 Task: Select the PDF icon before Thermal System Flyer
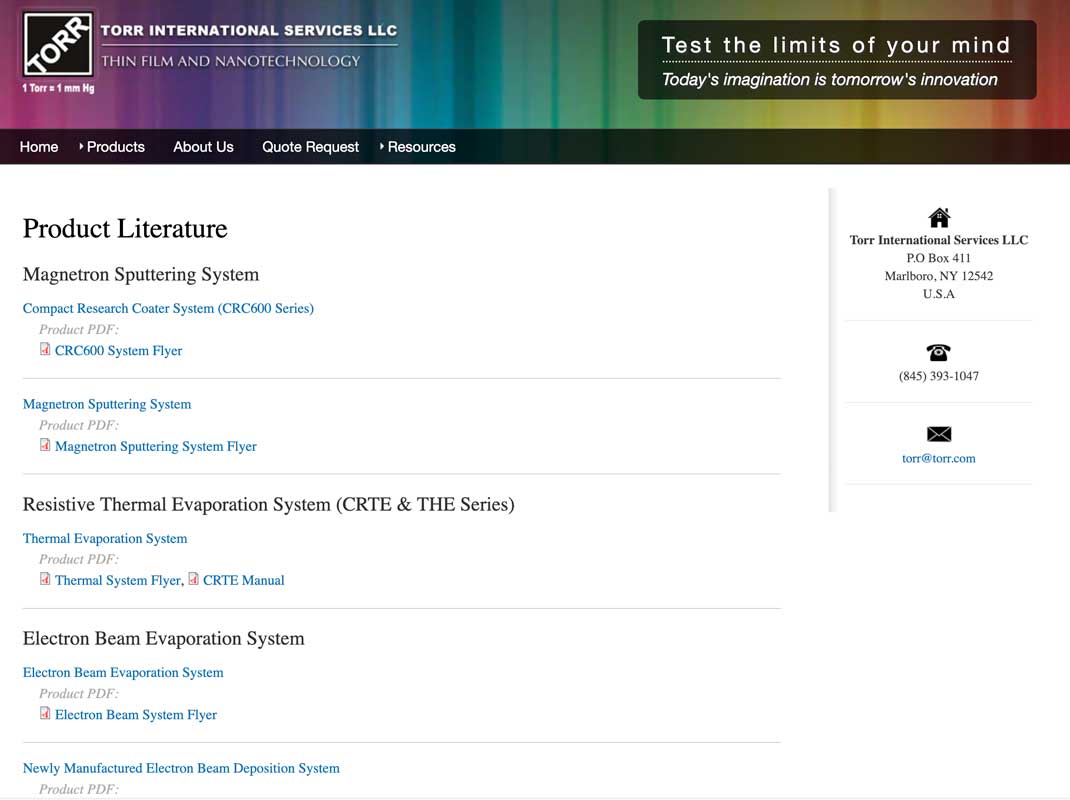[x=45, y=578]
